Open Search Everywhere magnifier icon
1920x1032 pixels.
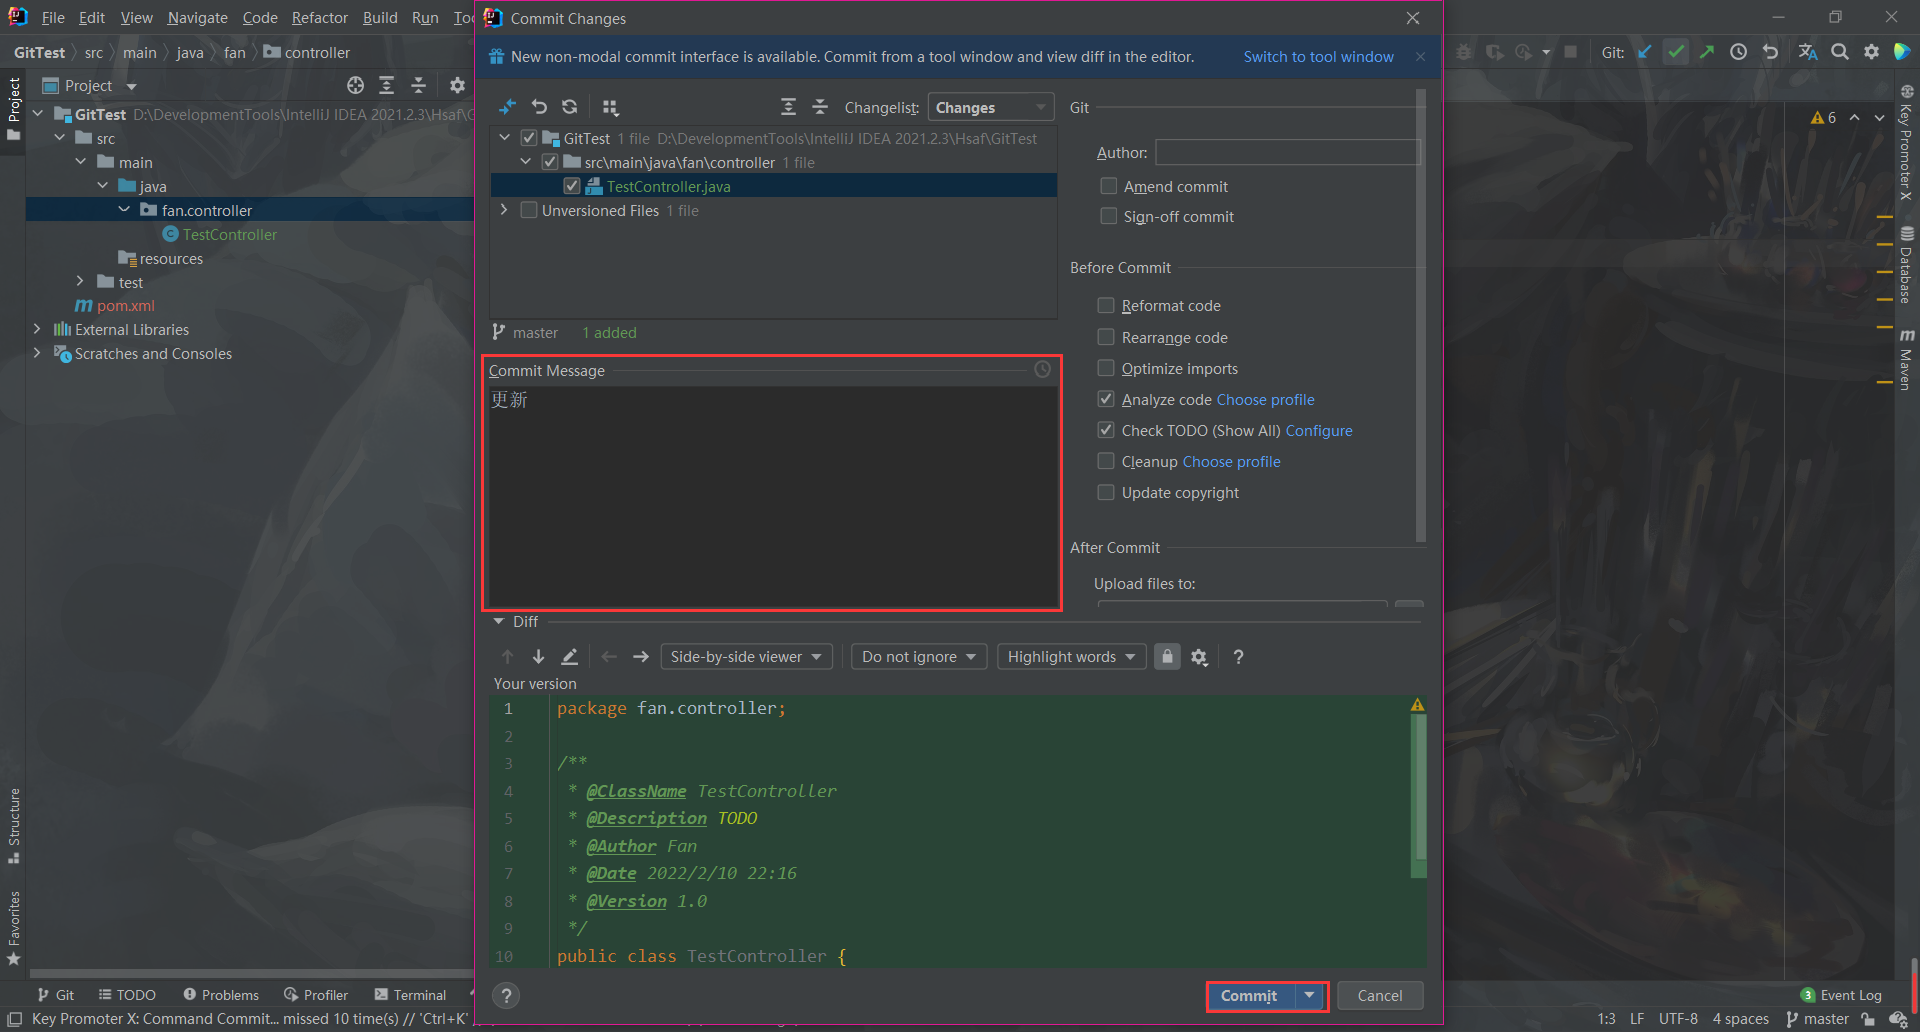click(x=1840, y=52)
